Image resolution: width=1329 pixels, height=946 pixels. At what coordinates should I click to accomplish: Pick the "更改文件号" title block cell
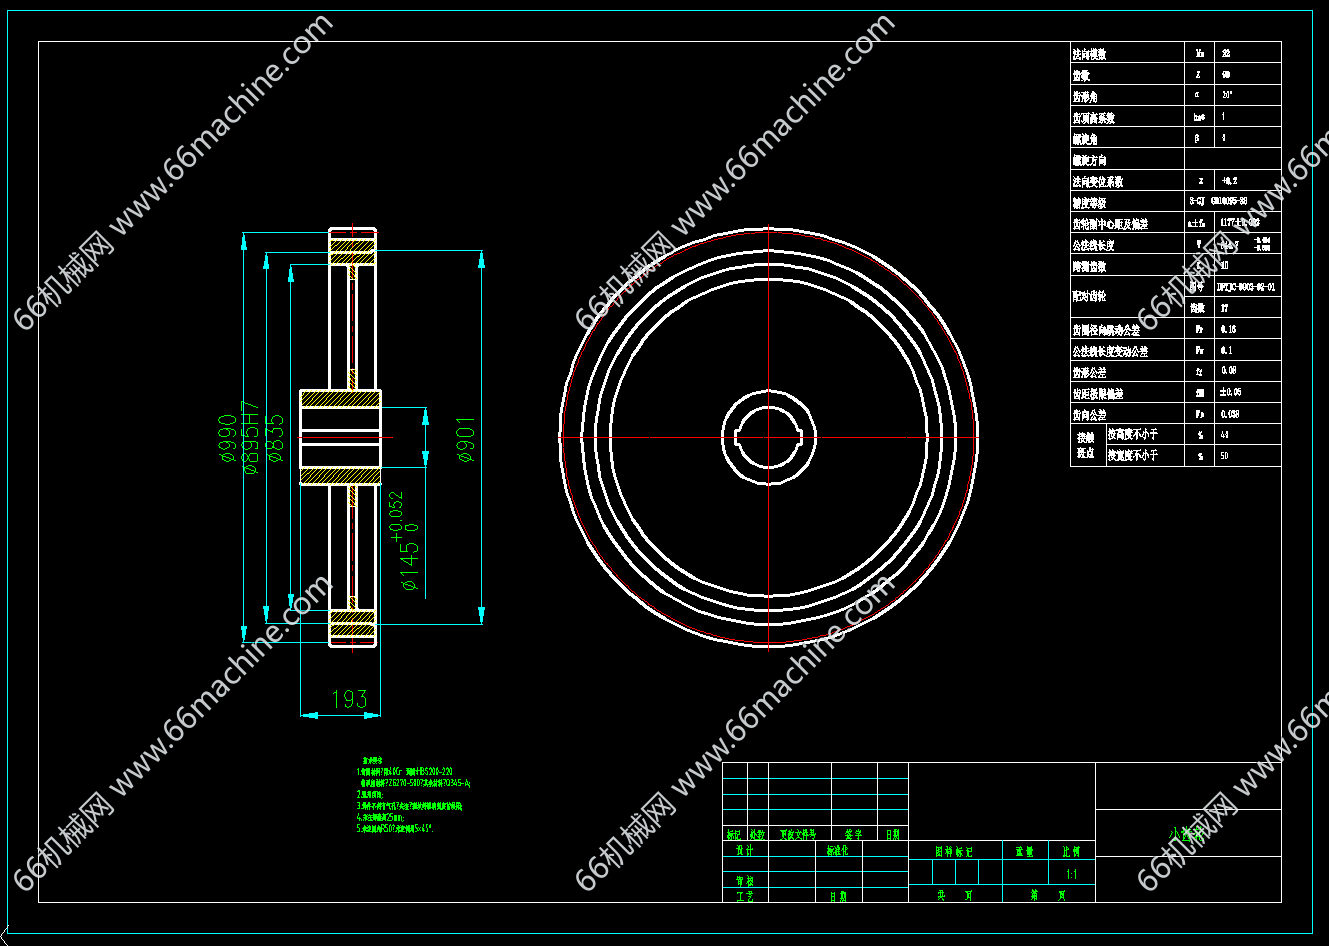click(x=798, y=834)
